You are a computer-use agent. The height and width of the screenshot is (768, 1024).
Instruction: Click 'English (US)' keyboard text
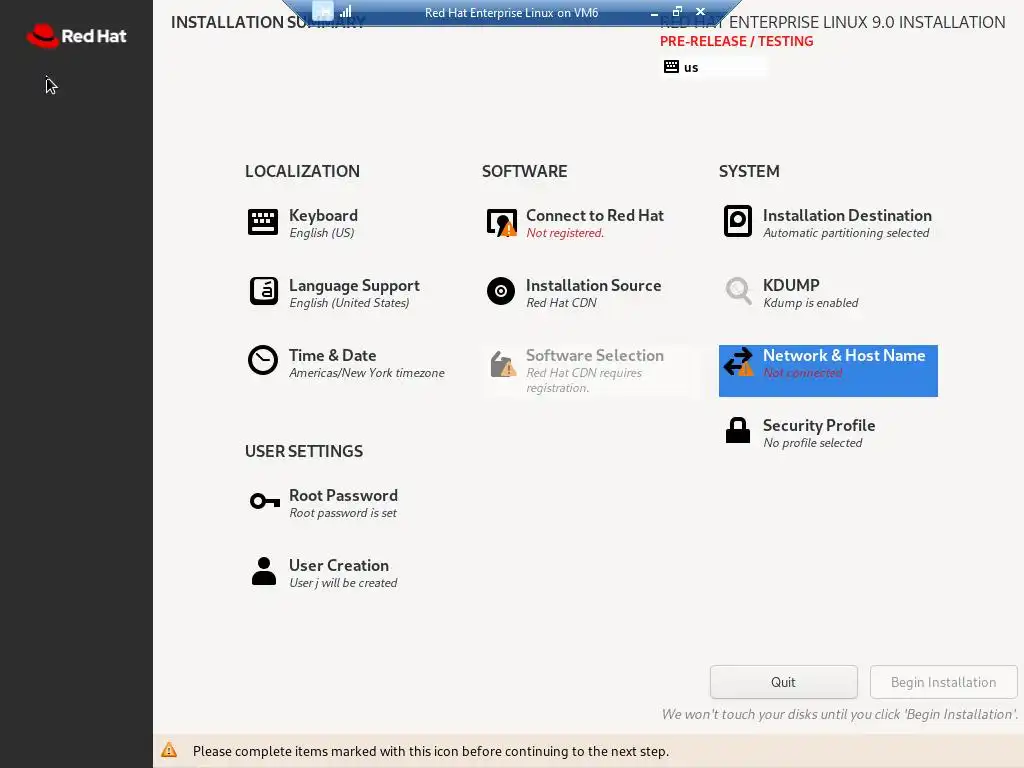(321, 233)
